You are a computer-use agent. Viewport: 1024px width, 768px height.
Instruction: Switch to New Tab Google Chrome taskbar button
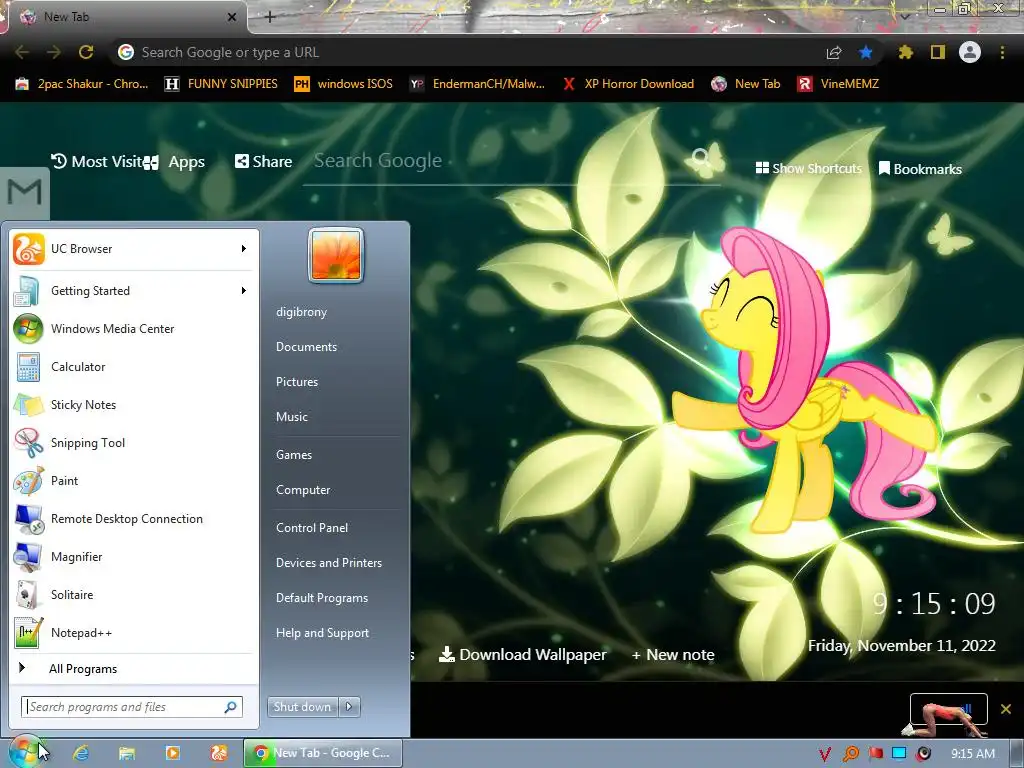(323, 753)
